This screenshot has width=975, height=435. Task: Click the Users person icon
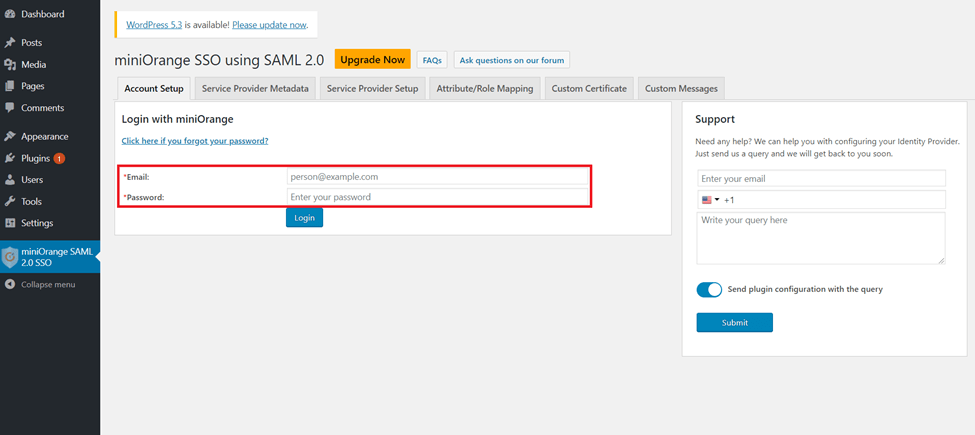tap(9, 180)
